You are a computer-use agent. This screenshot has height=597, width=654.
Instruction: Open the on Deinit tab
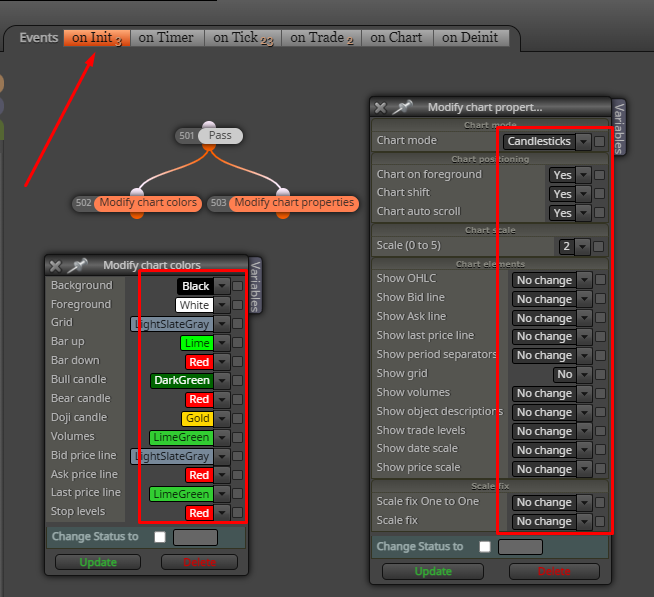(470, 38)
